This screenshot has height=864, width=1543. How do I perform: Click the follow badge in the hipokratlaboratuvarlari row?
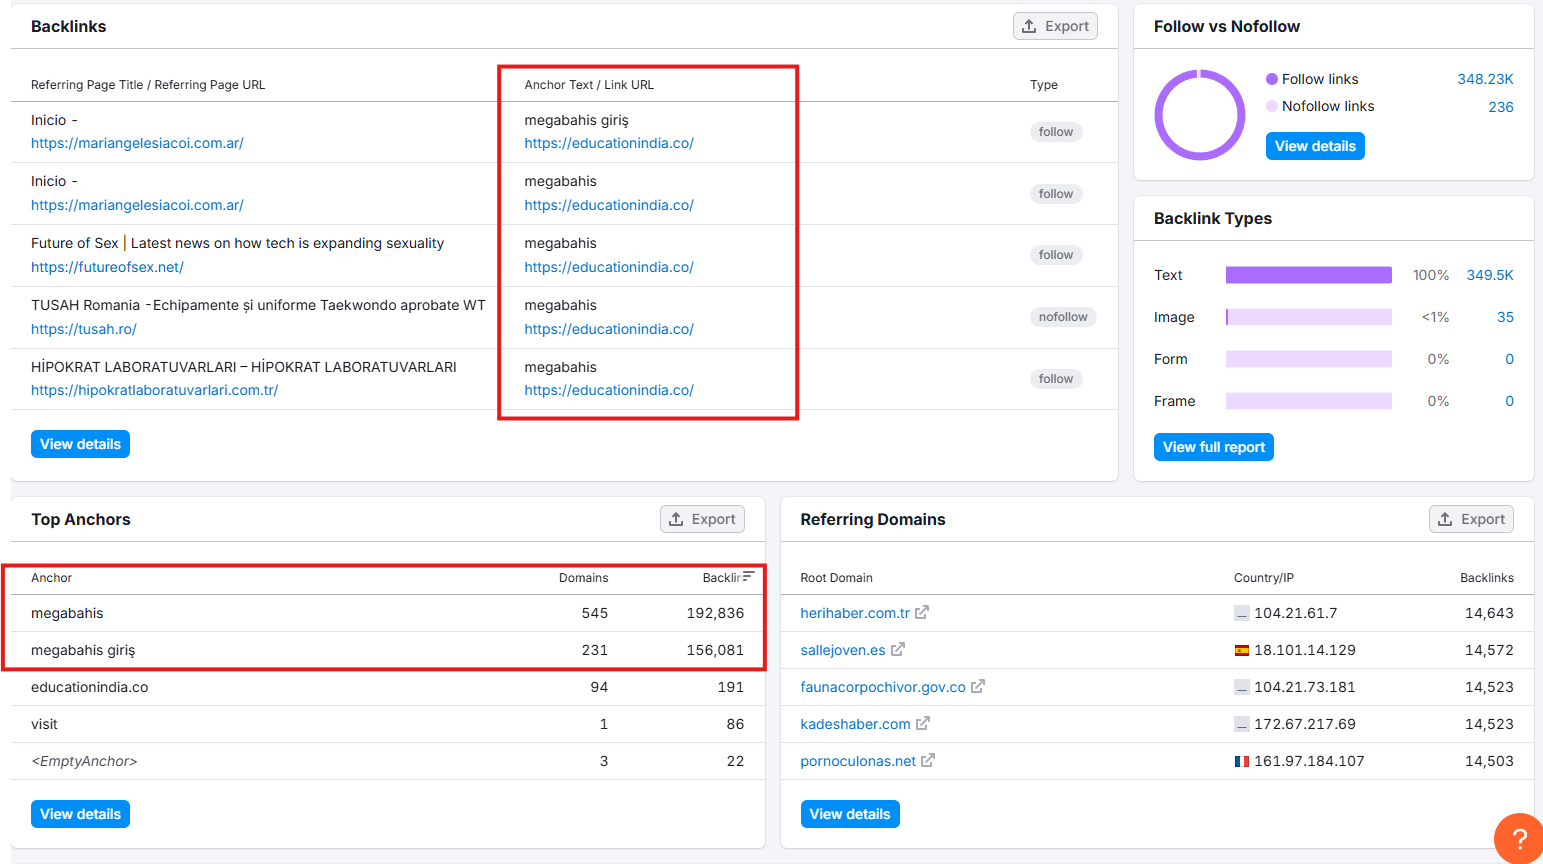click(x=1056, y=379)
